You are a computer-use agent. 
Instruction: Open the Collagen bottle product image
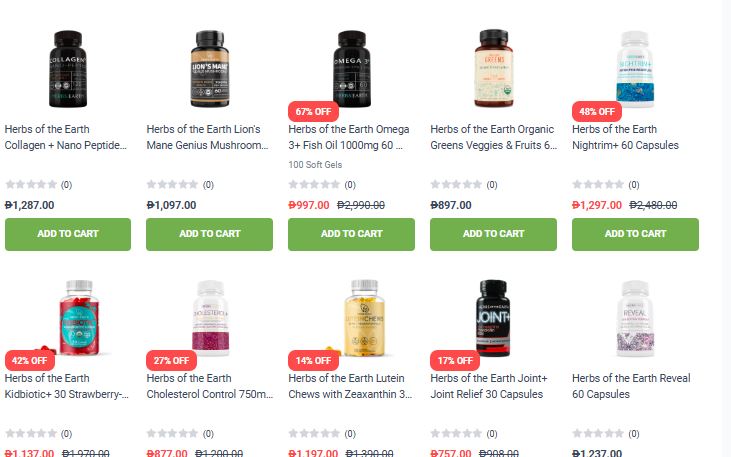[68, 69]
